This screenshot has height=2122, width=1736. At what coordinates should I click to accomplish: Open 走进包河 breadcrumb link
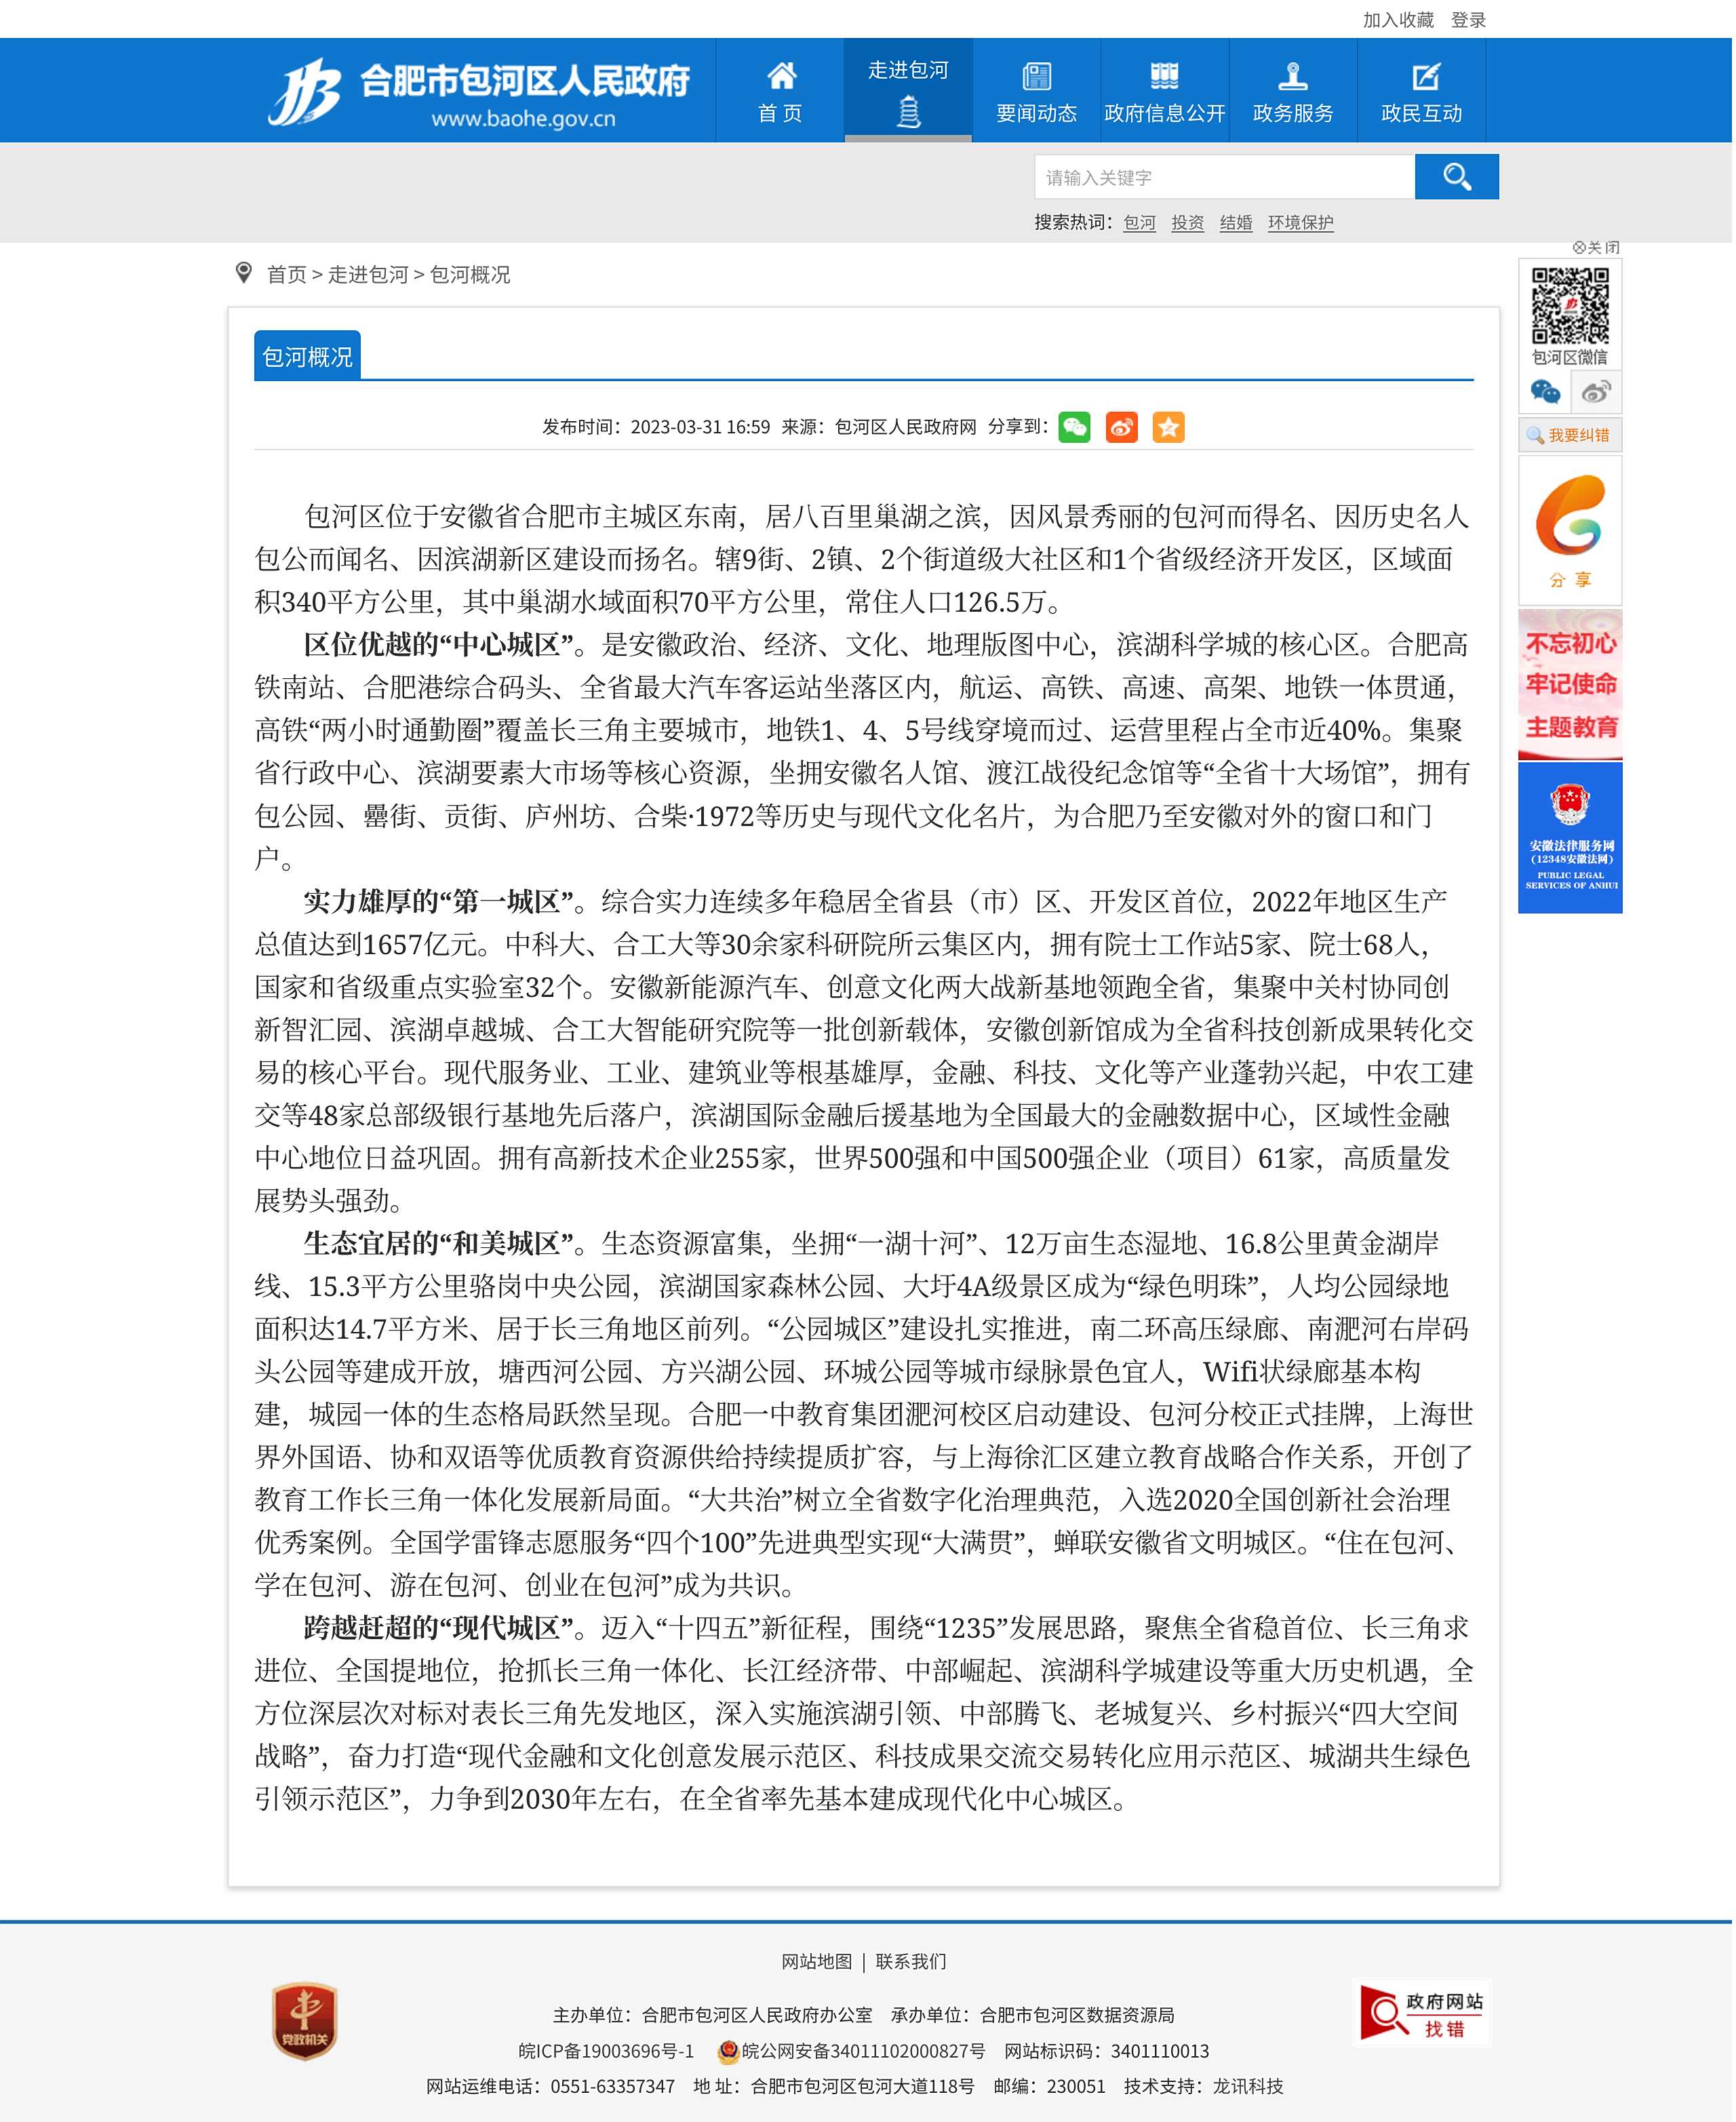(x=368, y=275)
